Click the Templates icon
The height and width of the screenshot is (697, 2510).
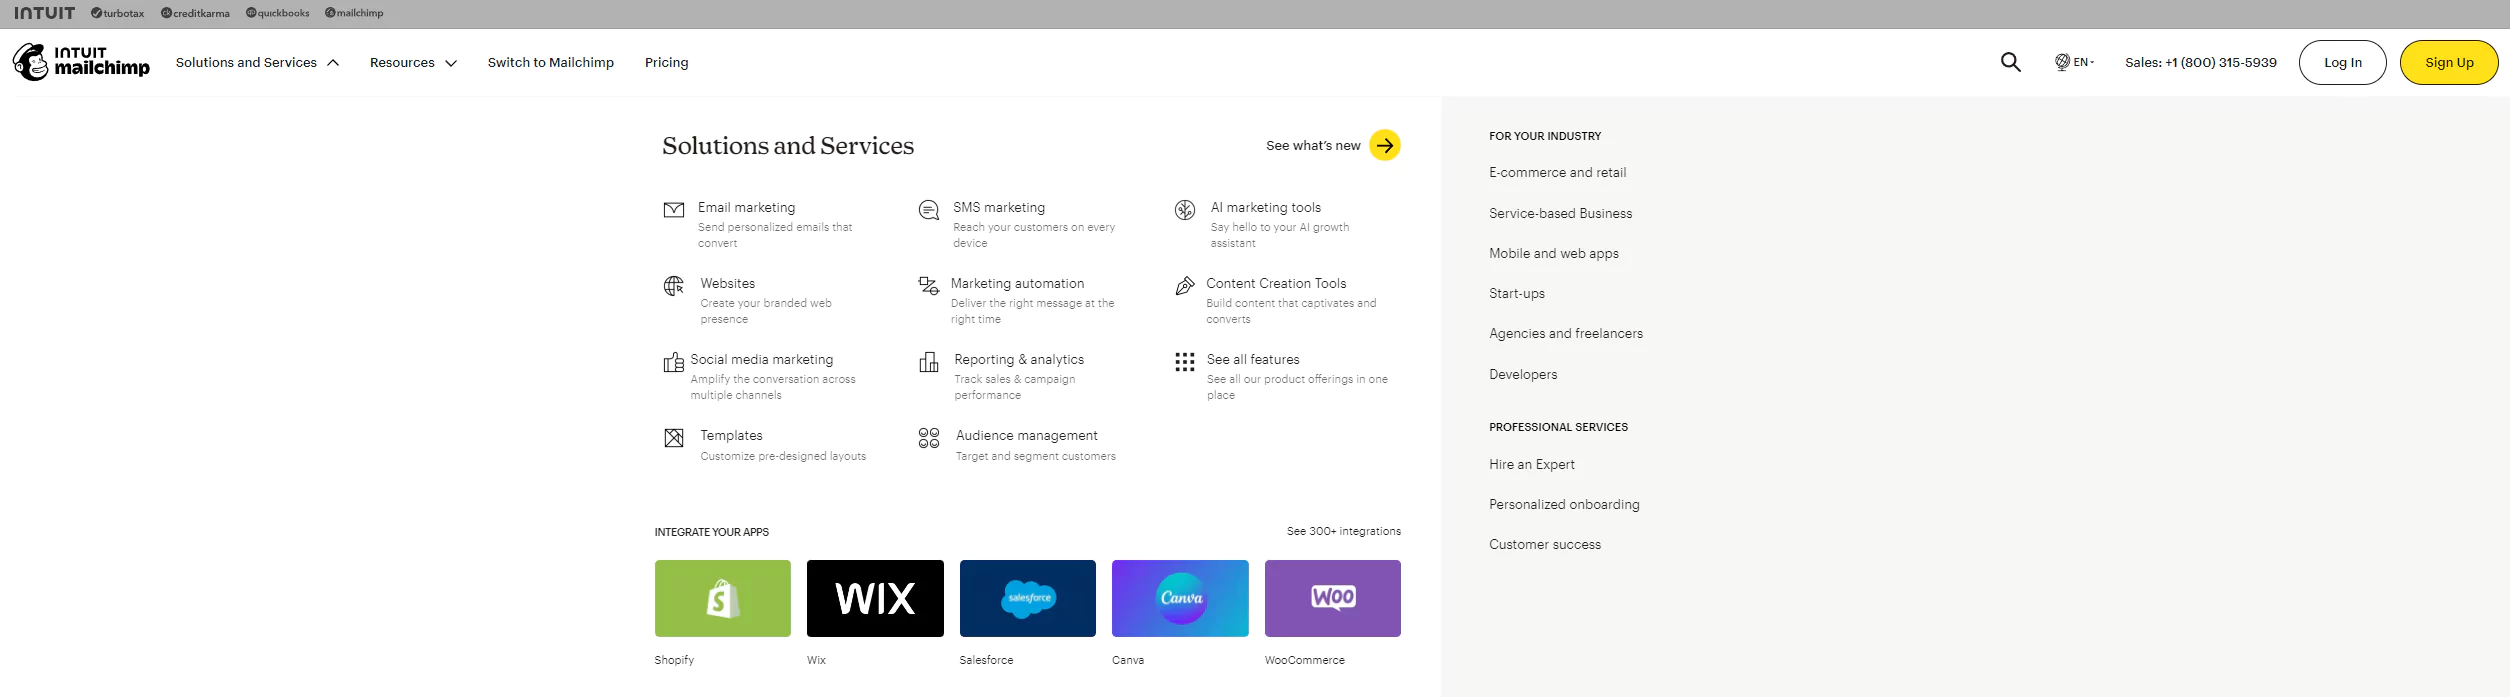tap(674, 438)
